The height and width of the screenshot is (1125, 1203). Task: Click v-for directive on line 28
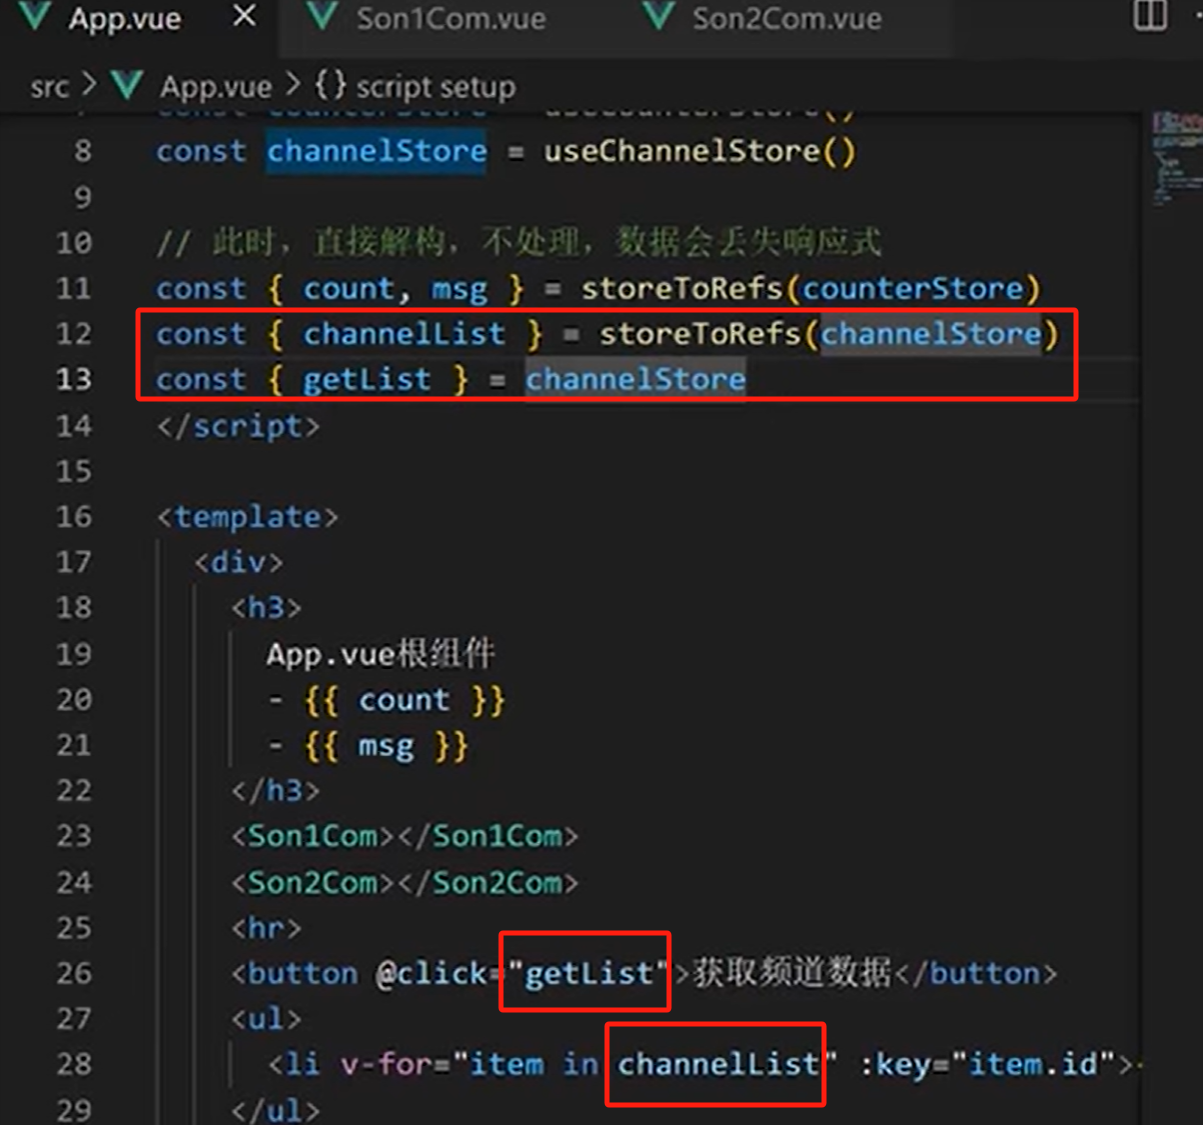pyautogui.click(x=386, y=1064)
